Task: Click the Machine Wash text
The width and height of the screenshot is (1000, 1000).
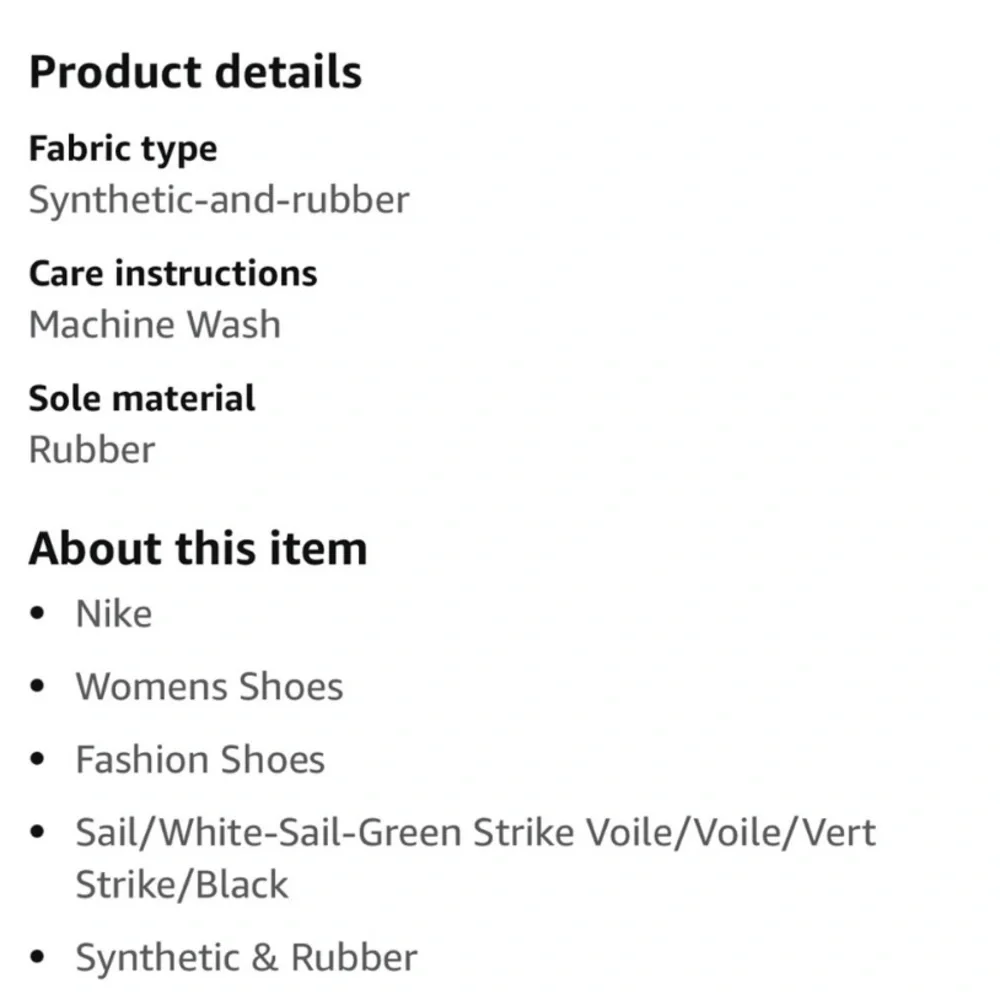Action: 155,324
